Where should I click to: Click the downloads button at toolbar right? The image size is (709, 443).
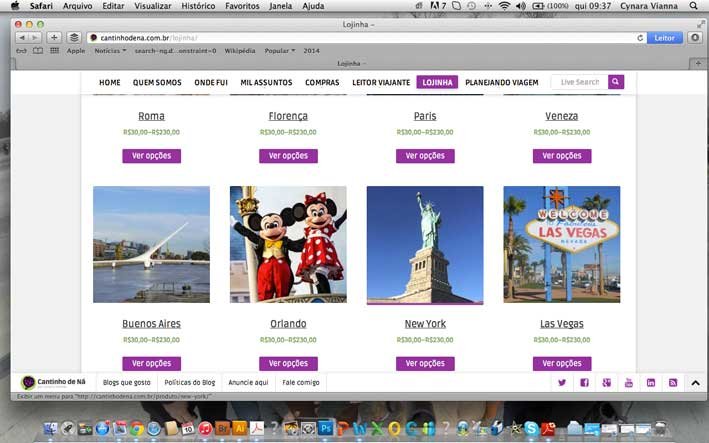(x=695, y=38)
